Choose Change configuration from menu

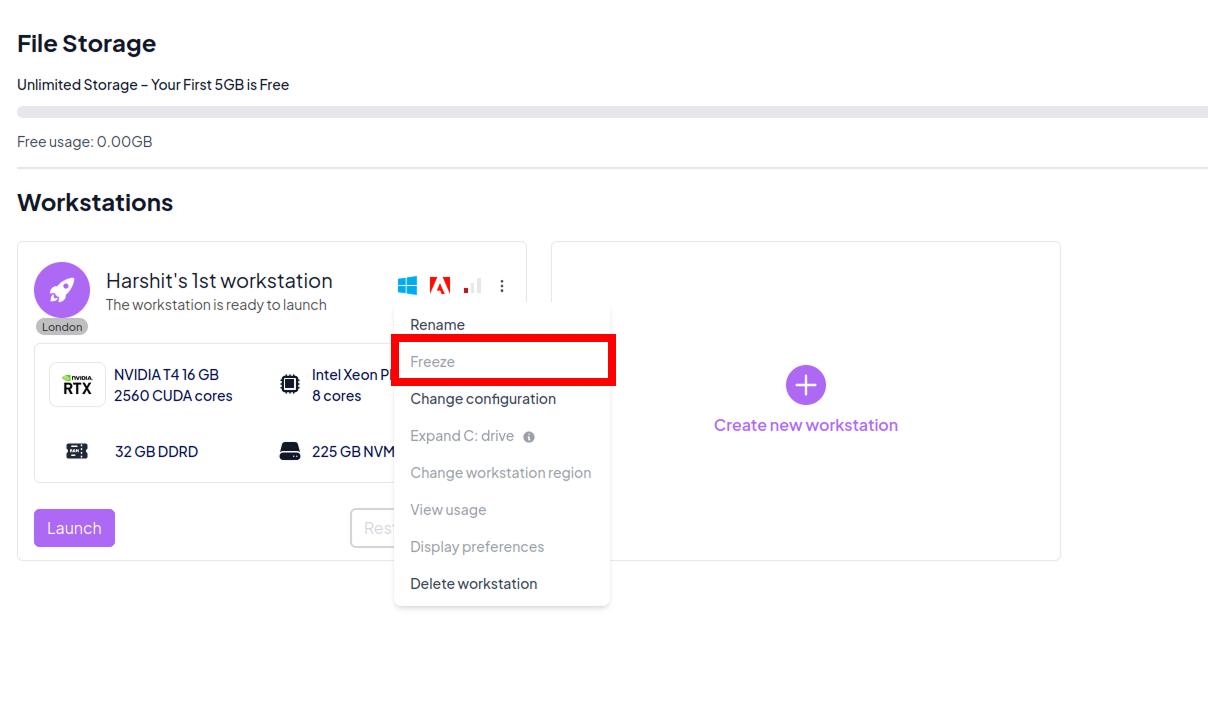pyautogui.click(x=483, y=399)
